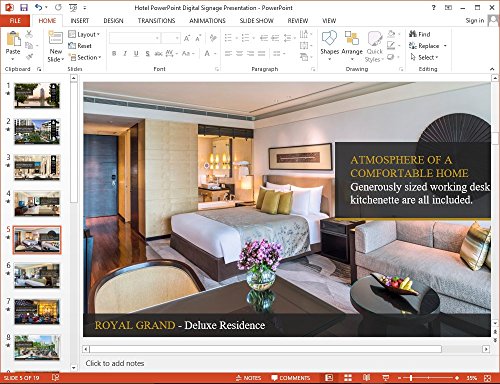Start Slide Show from status bar

386,378
